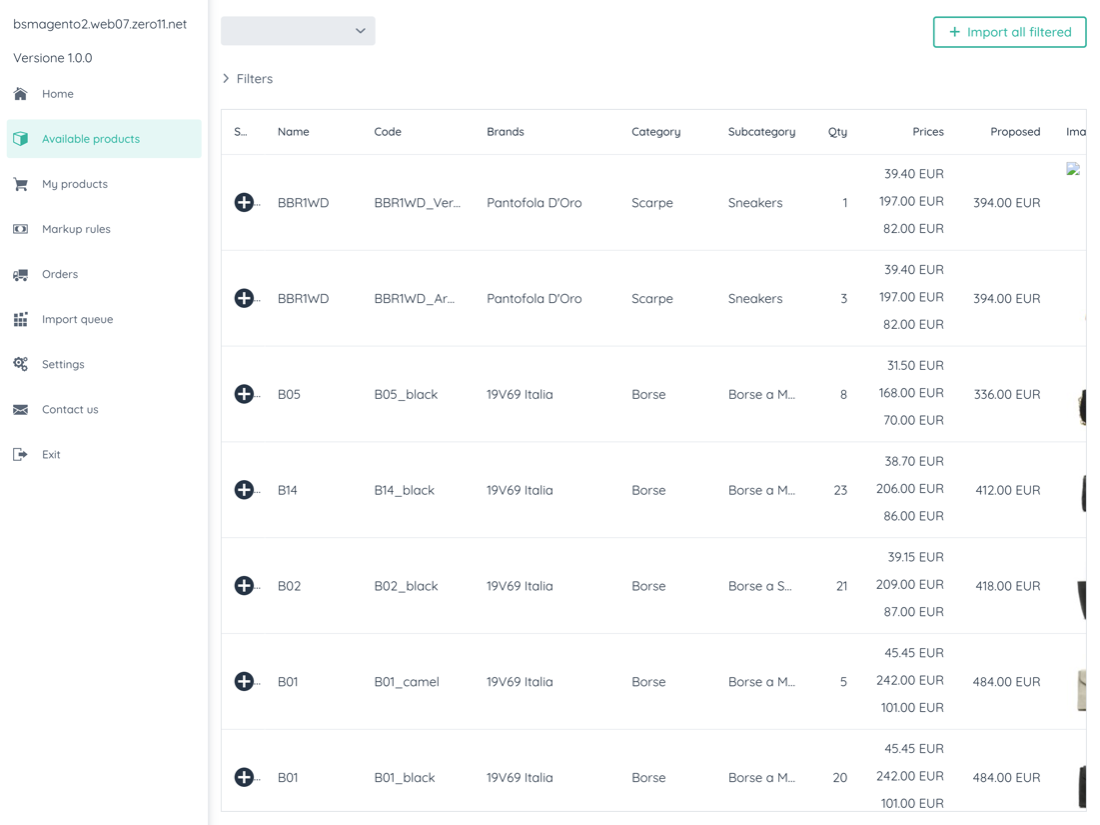Click the Exit door icon

coord(20,455)
